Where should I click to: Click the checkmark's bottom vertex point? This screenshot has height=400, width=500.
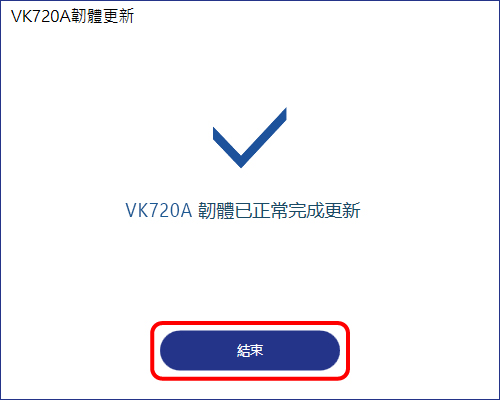tap(241, 164)
